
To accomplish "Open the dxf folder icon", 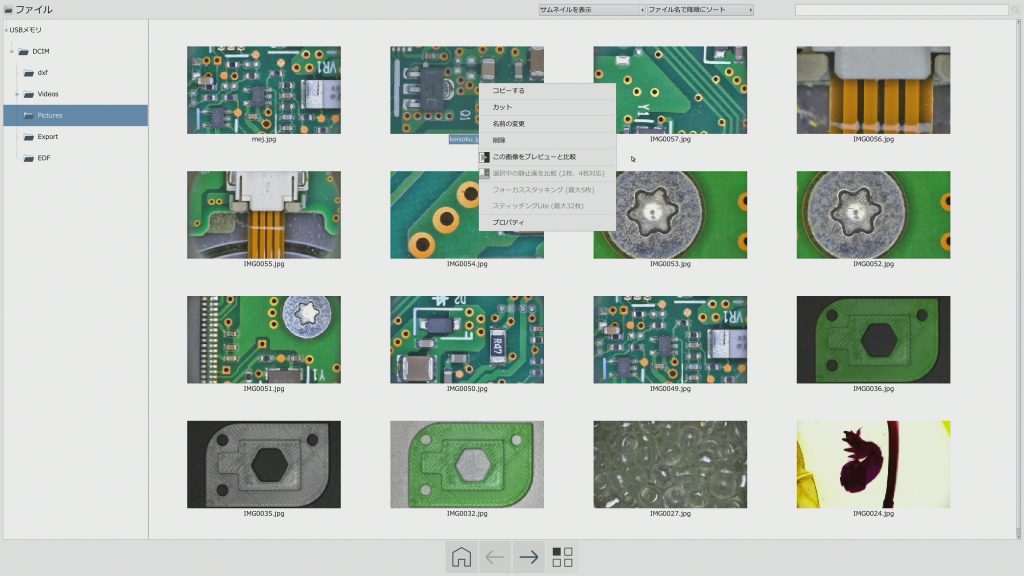I will (x=30, y=72).
